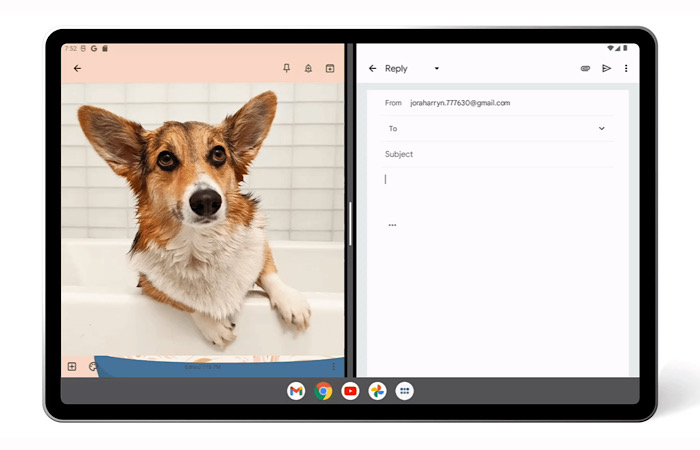Tap the add-item plus box in Keep
The image size is (700, 450).
pos(72,367)
